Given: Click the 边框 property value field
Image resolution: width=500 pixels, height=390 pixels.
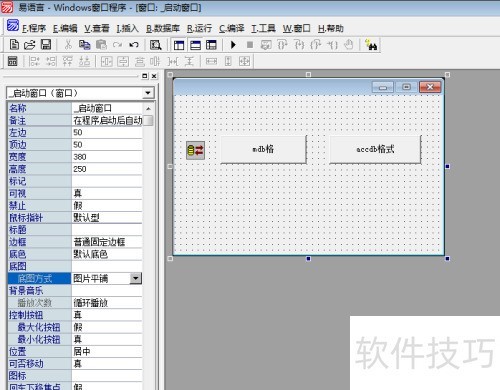Looking at the screenshot, I should pyautogui.click(x=107, y=242).
